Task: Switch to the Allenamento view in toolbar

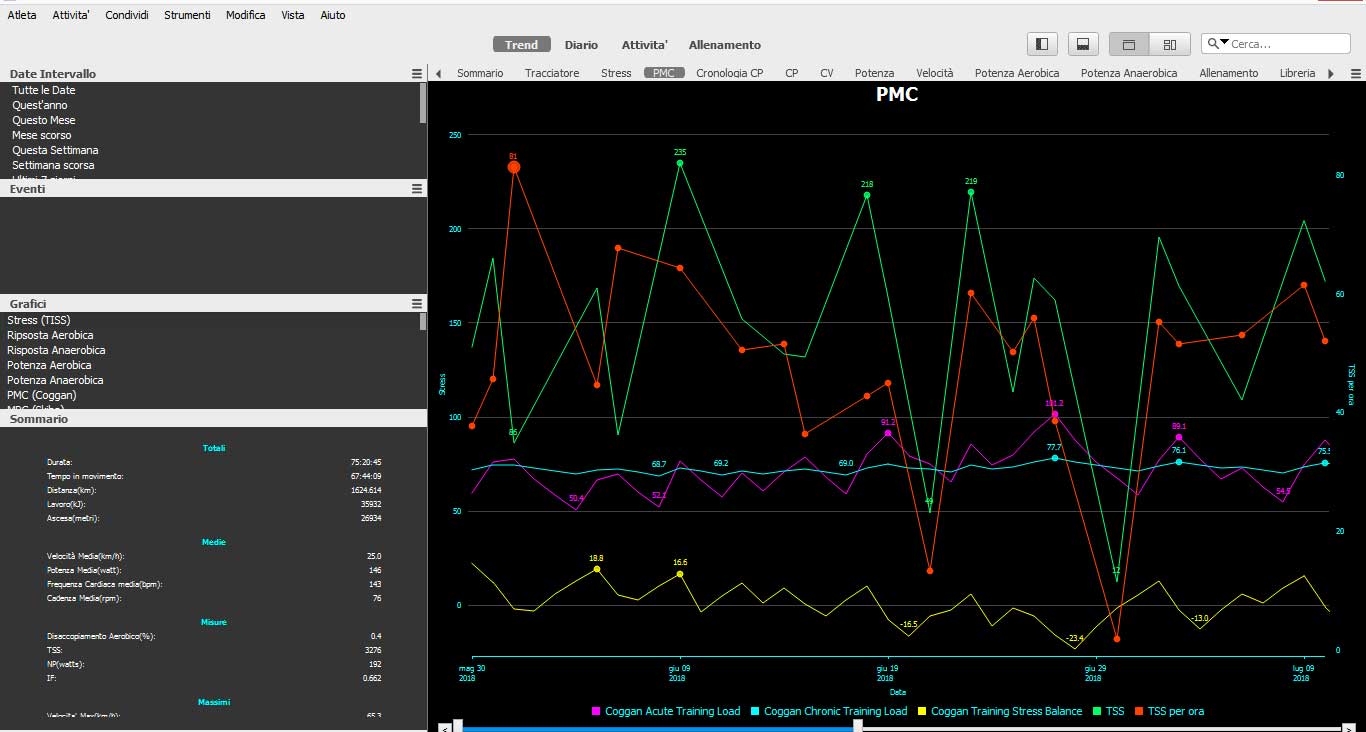Action: [725, 45]
